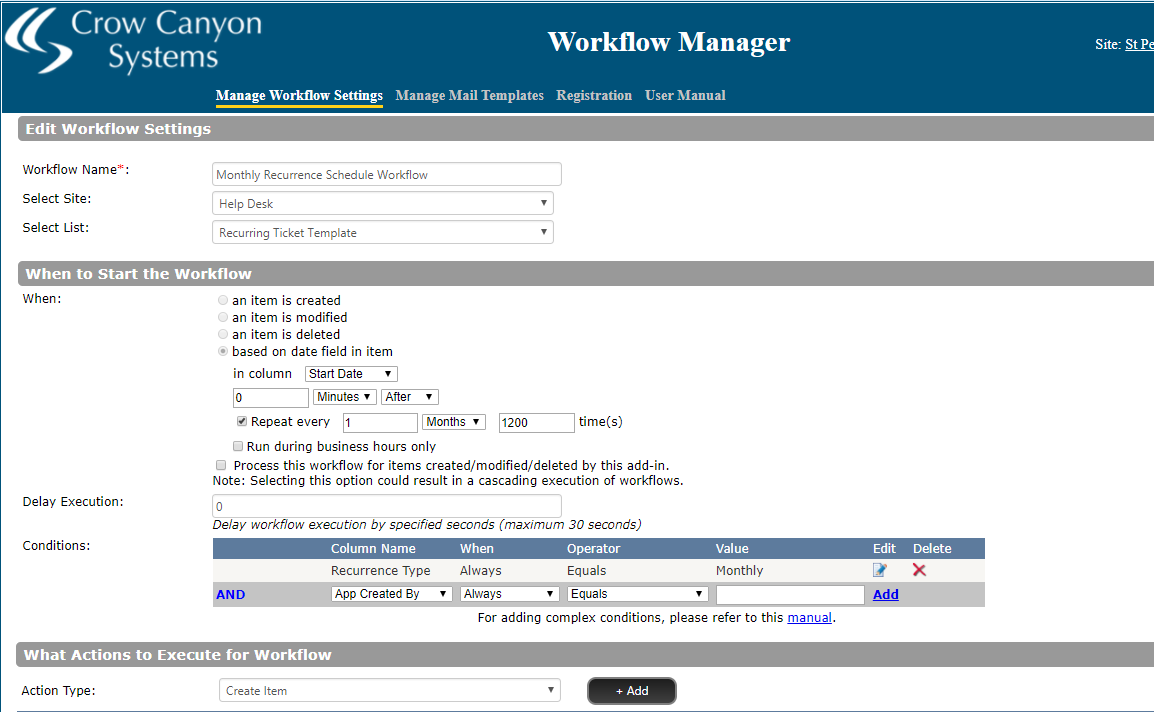Image resolution: width=1154 pixels, height=712 pixels.
Task: Delete the Recurrence Type condition row
Action: [919, 570]
